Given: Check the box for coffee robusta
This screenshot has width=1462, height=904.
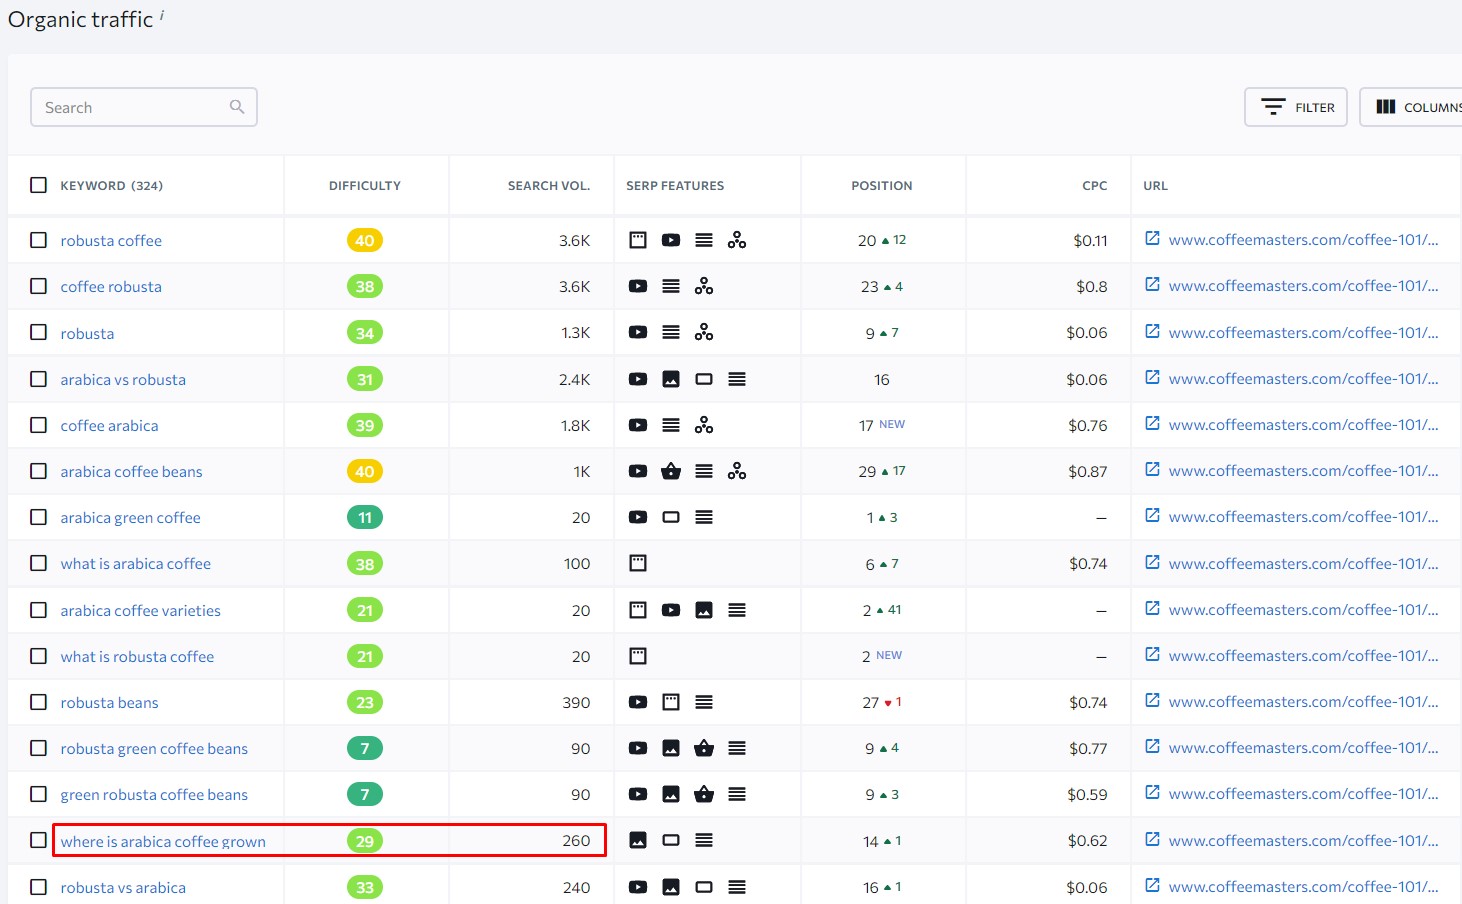Looking at the screenshot, I should point(38,286).
